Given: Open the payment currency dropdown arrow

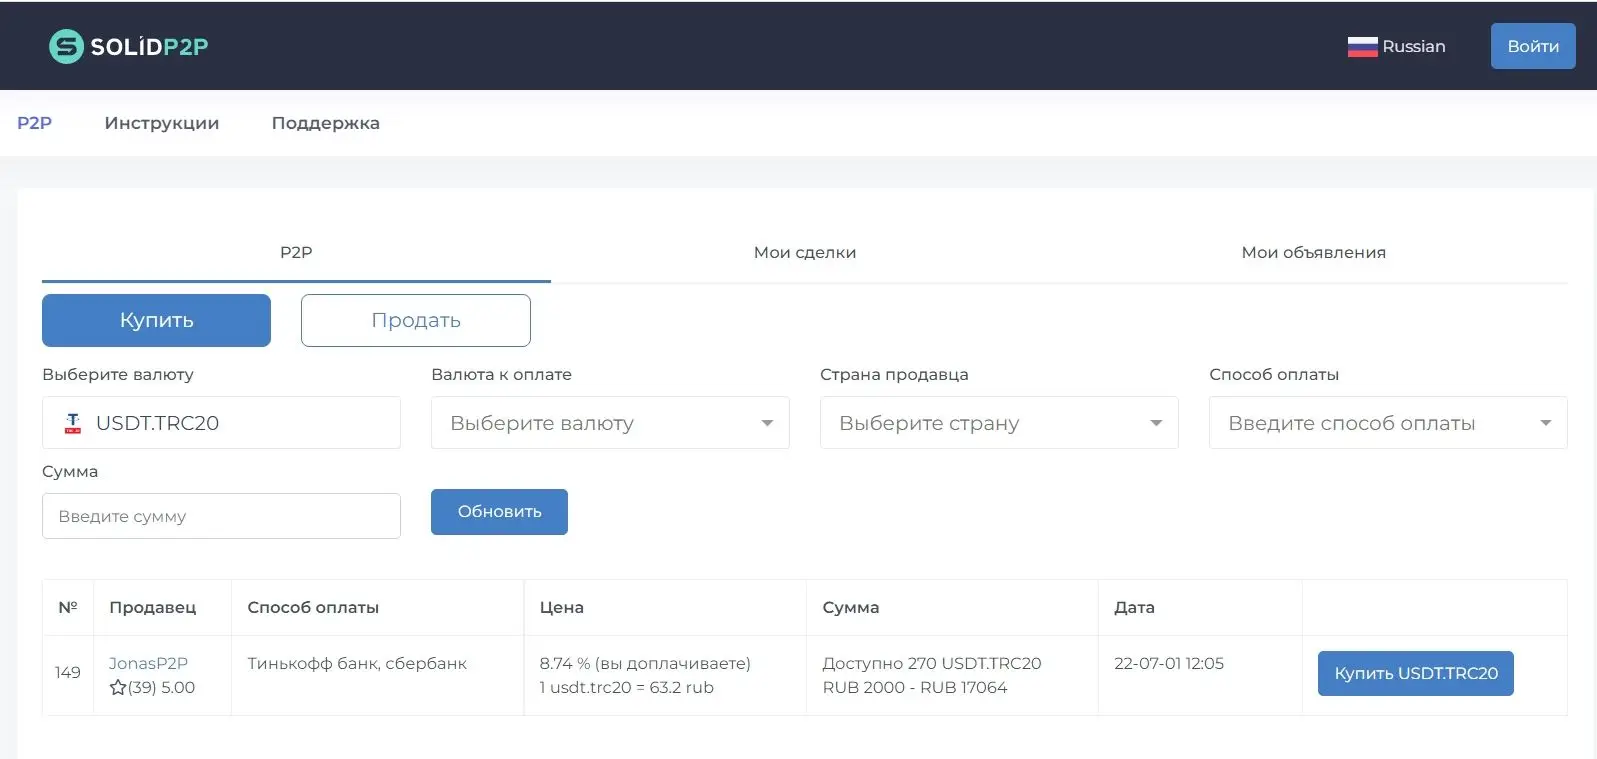Looking at the screenshot, I should (767, 423).
